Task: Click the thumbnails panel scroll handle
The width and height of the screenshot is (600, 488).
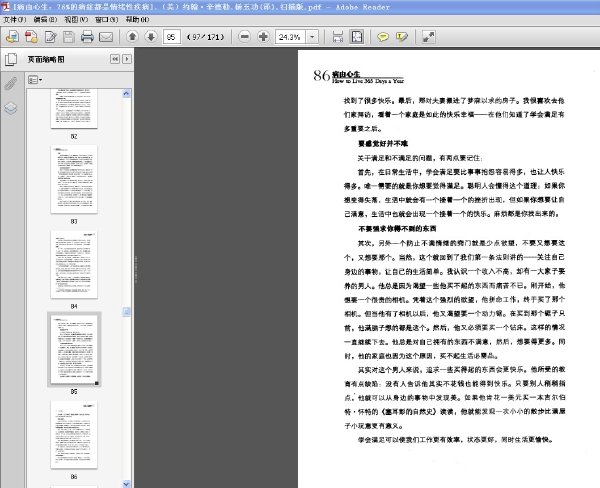Action: pyautogui.click(x=126, y=312)
